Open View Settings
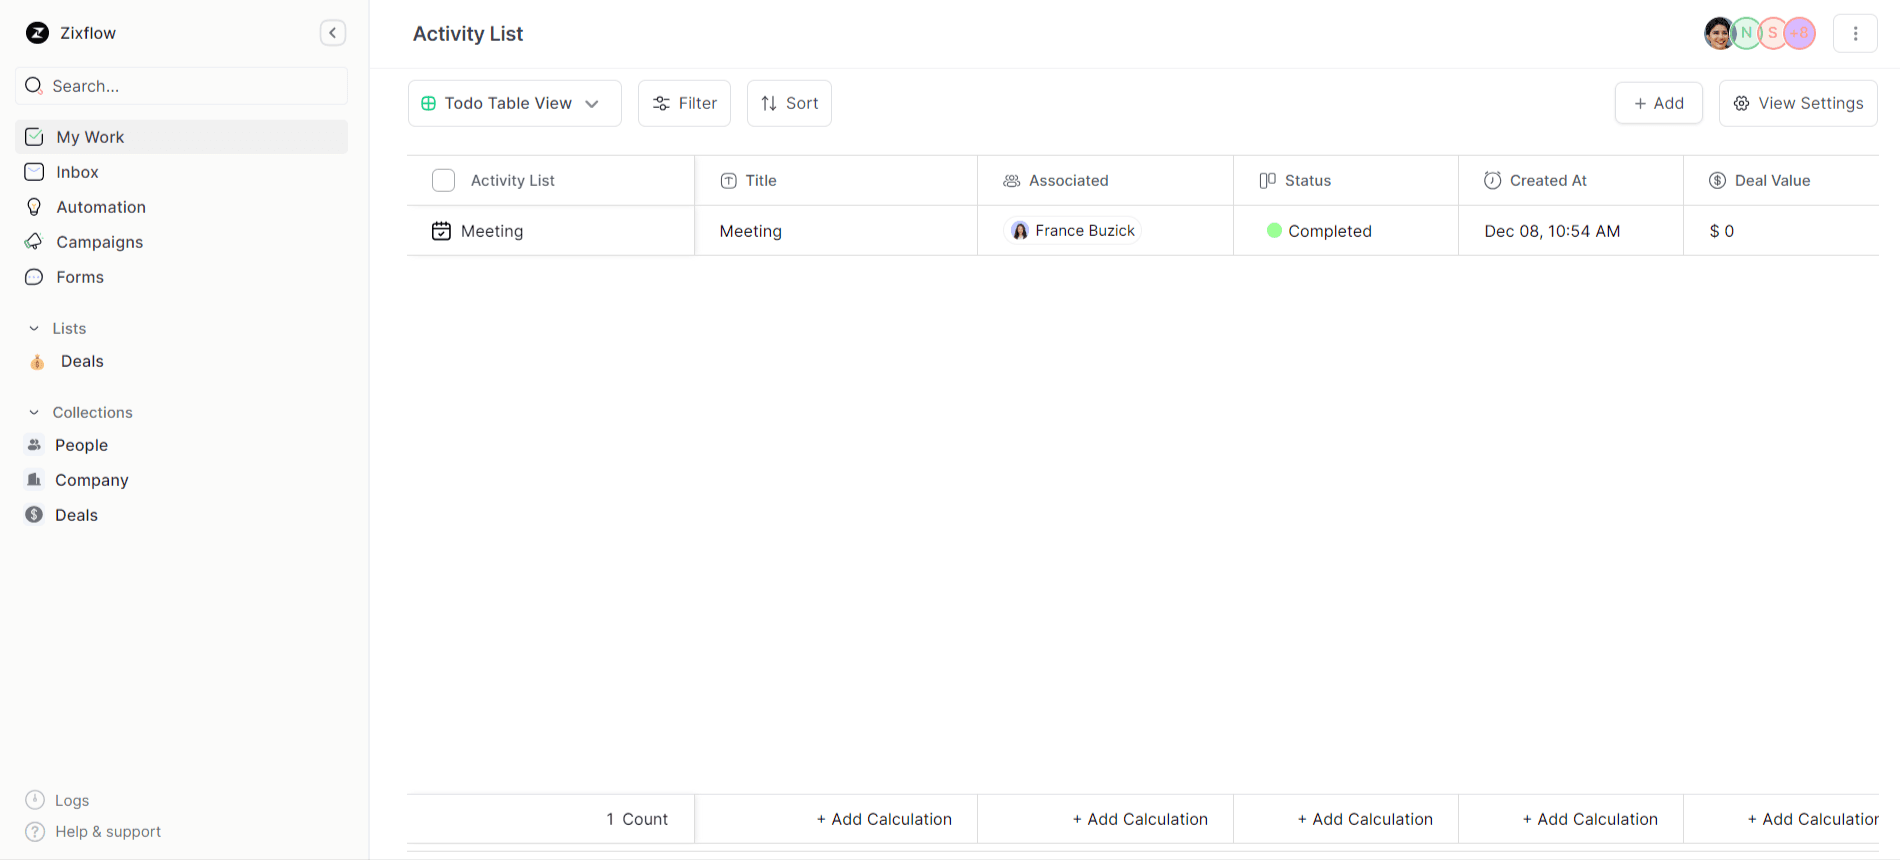The width and height of the screenshot is (1900, 860). tap(1797, 103)
